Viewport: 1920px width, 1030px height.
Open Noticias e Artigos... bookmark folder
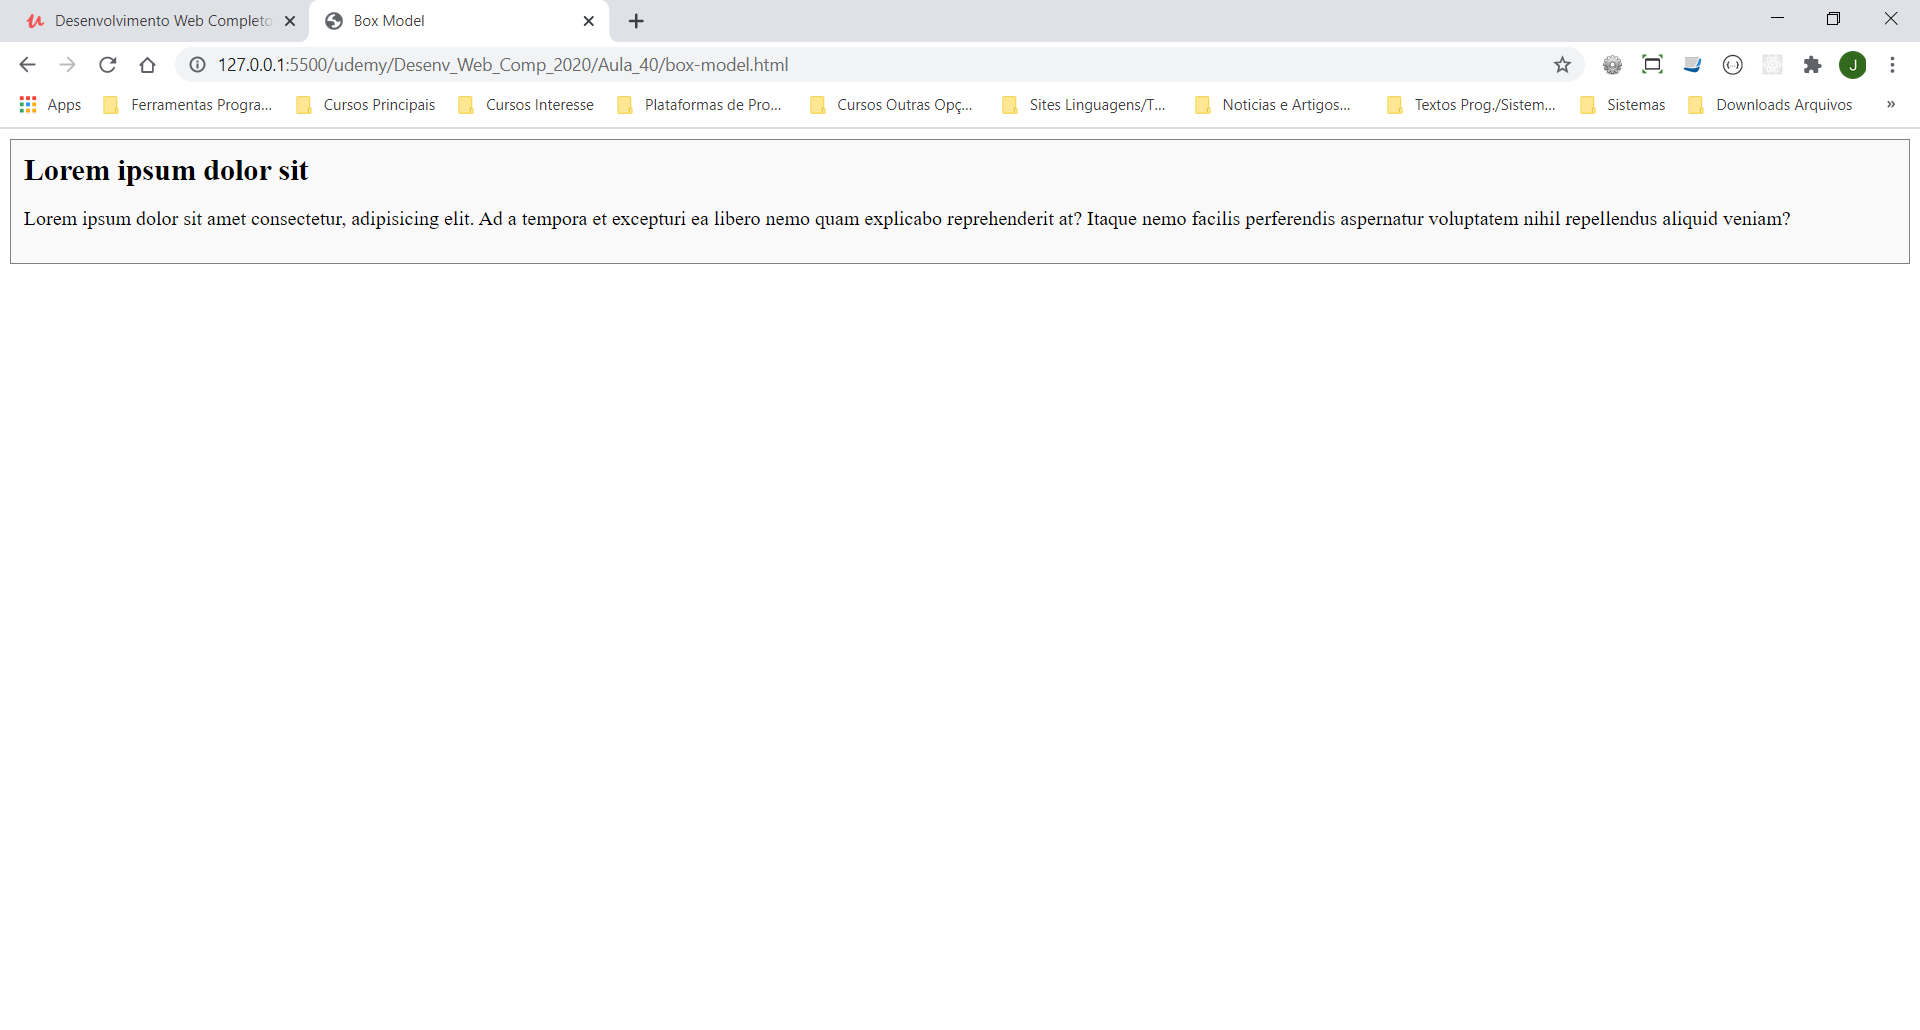[x=1274, y=105]
